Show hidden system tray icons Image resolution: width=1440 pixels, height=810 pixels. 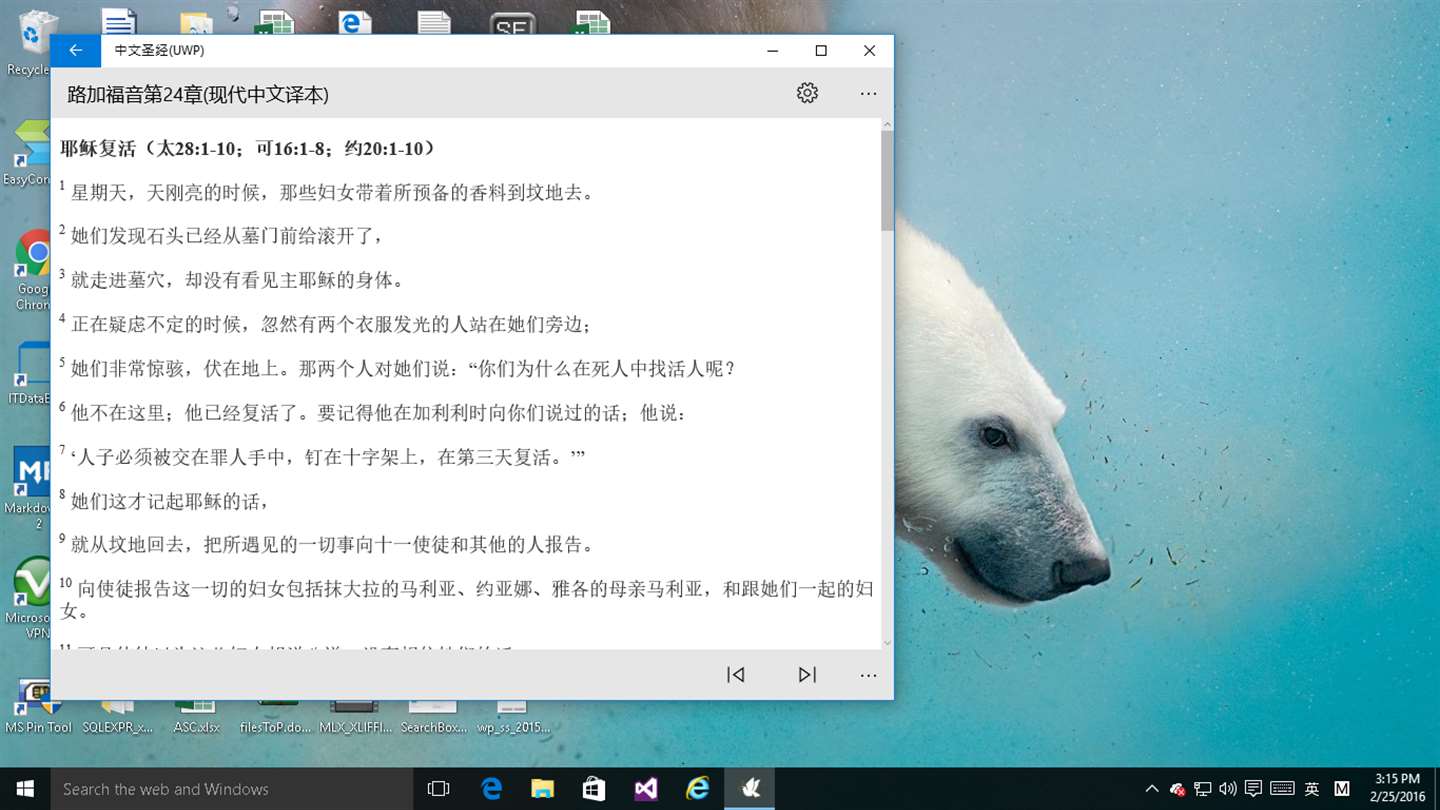[1152, 789]
